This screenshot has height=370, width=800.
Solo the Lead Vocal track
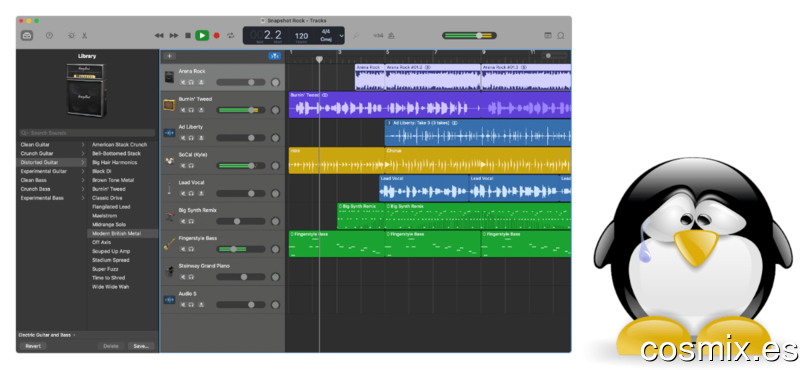point(191,193)
